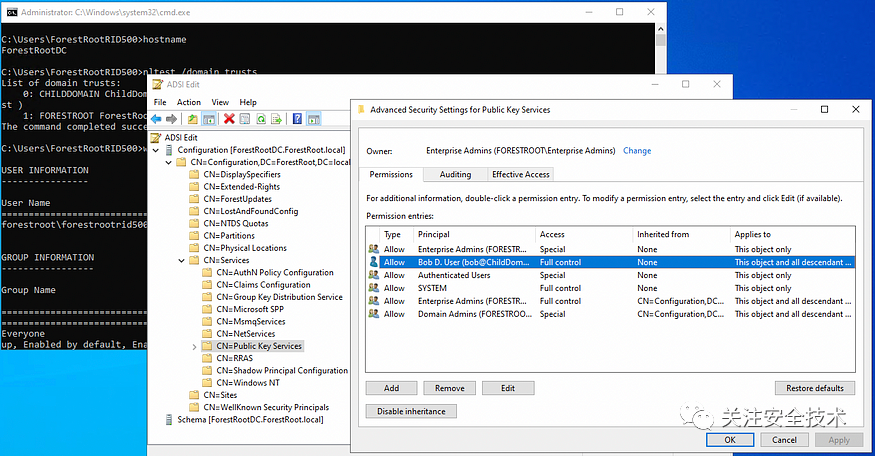The height and width of the screenshot is (456, 875).
Task: Select CN=Windows NT in the tree
Action: pos(248,383)
